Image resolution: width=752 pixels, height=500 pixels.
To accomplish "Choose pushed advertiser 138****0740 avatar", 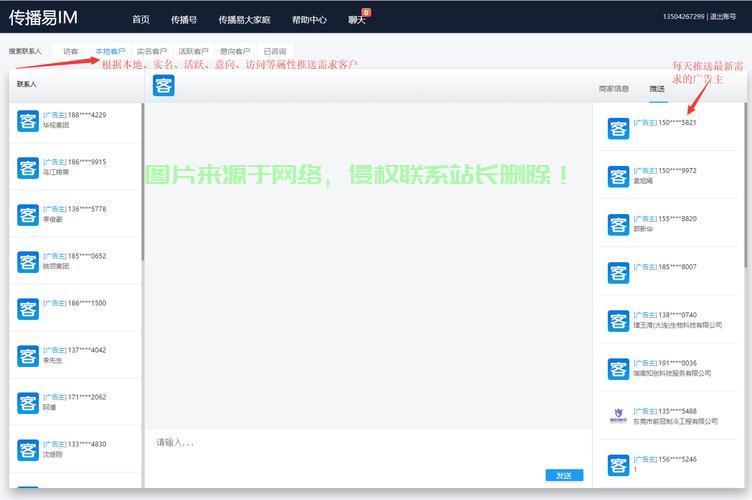I will 618,321.
